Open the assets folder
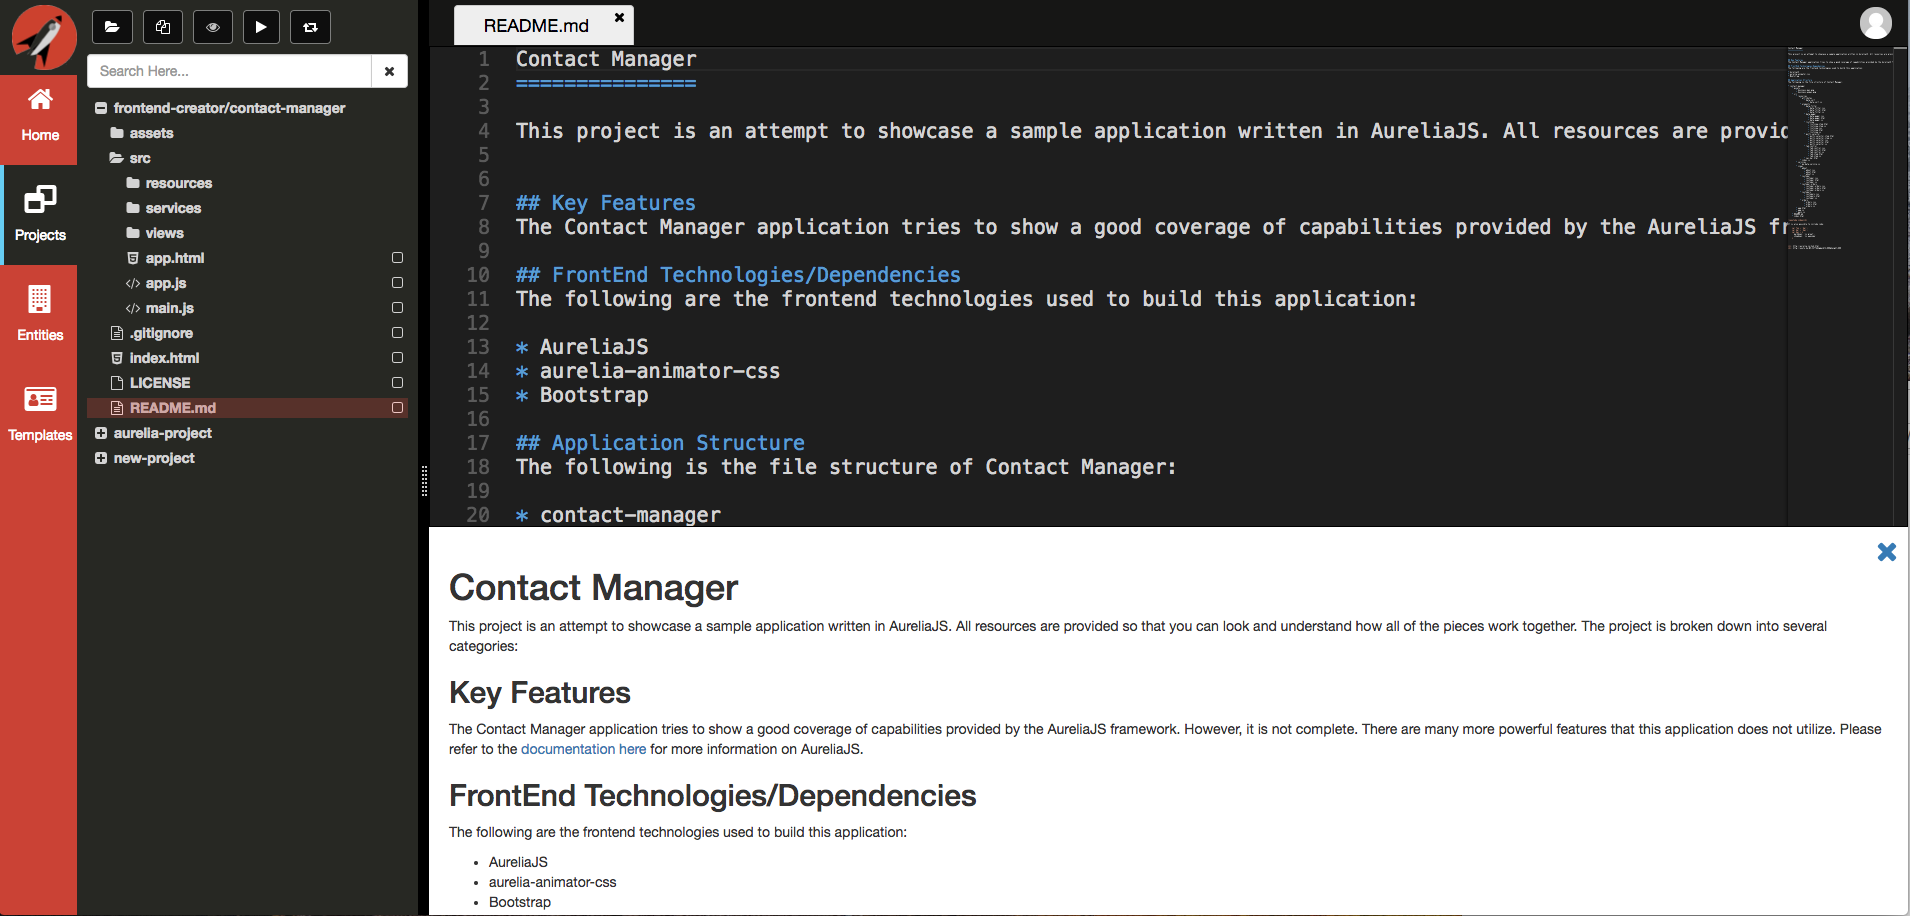This screenshot has width=1910, height=916. tap(151, 133)
